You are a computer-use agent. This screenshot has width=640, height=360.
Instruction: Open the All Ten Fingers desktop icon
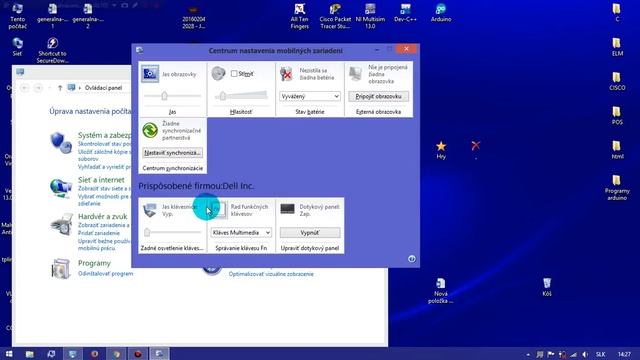300,16
